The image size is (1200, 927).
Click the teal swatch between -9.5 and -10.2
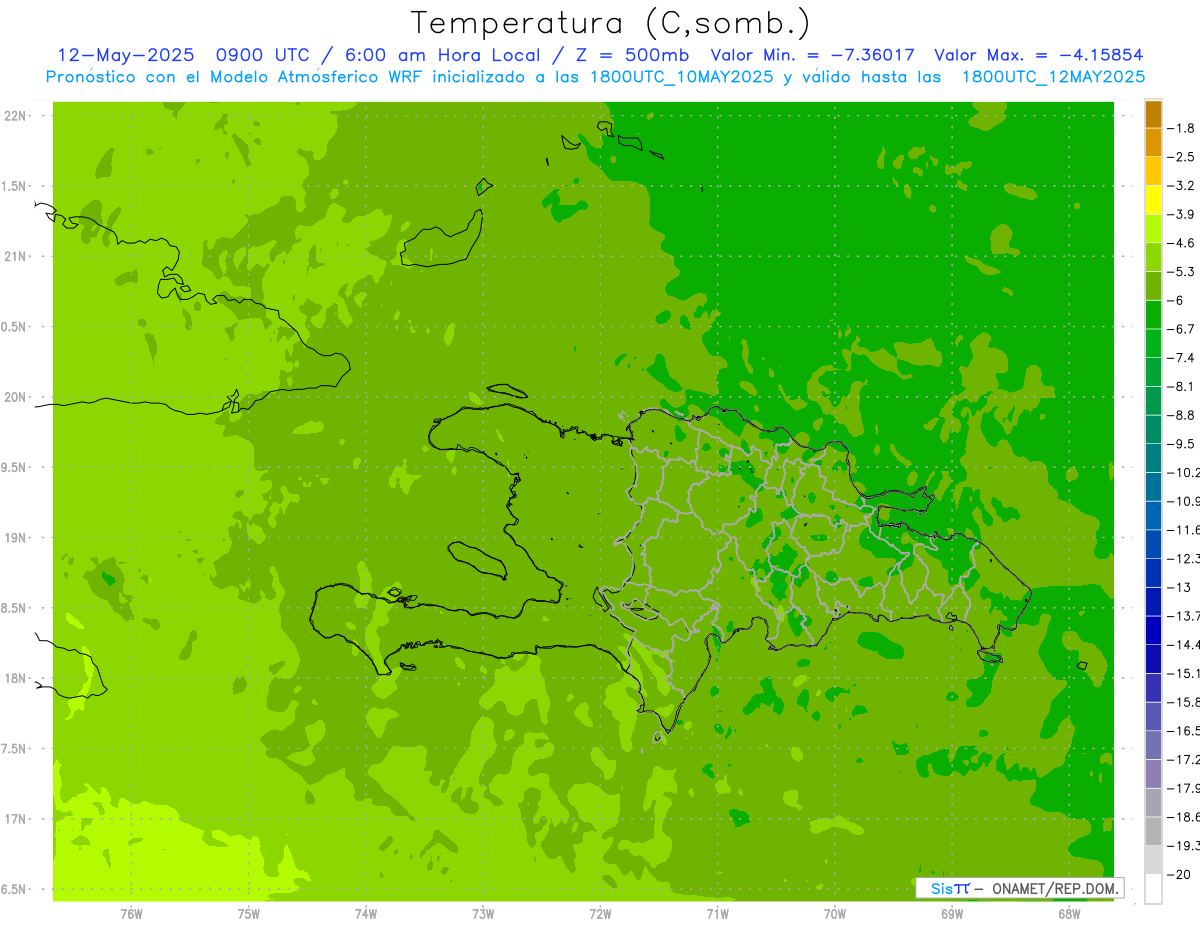[1153, 458]
